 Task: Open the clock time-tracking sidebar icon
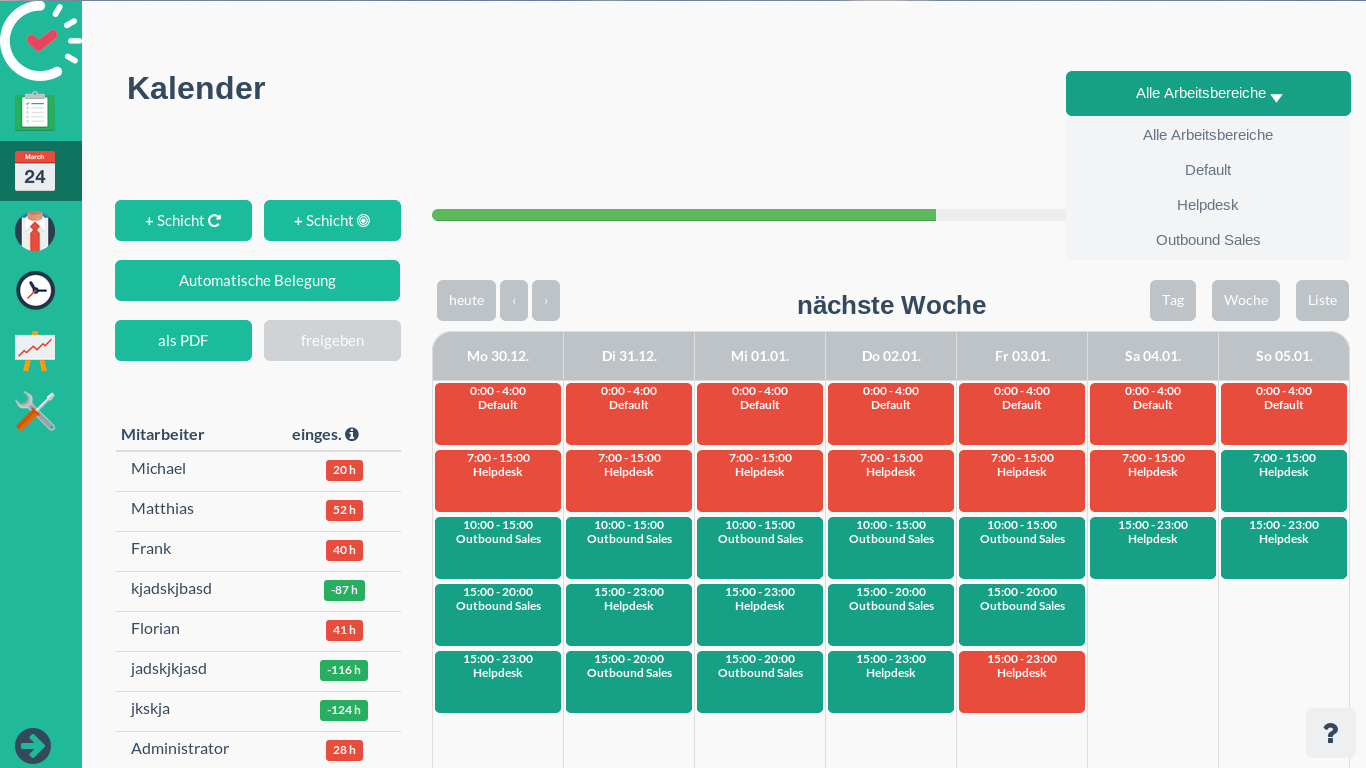pos(35,291)
